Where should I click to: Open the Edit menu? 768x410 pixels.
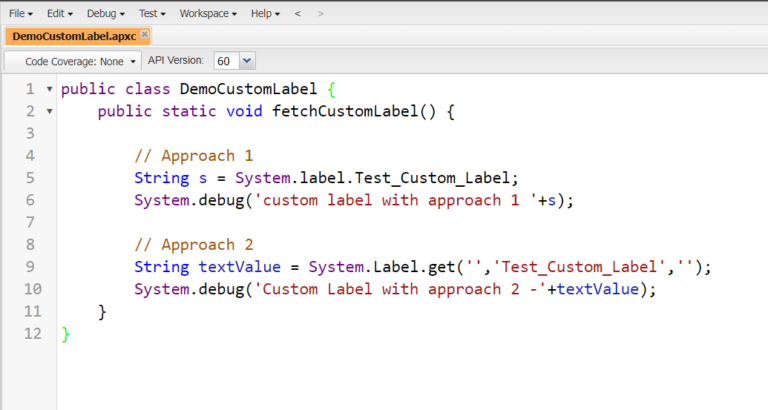coord(59,13)
